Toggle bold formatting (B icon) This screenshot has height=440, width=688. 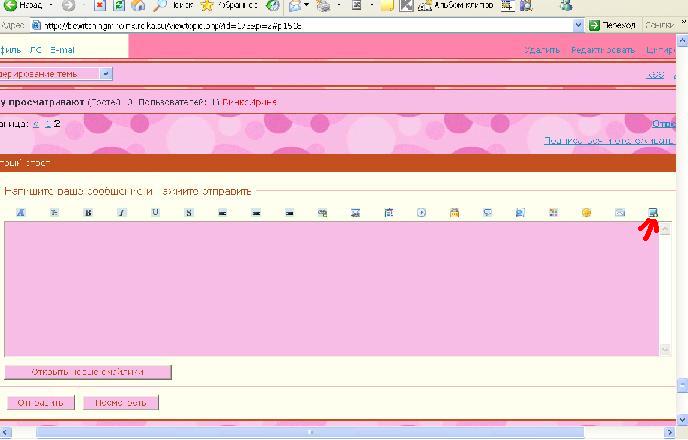pos(88,213)
